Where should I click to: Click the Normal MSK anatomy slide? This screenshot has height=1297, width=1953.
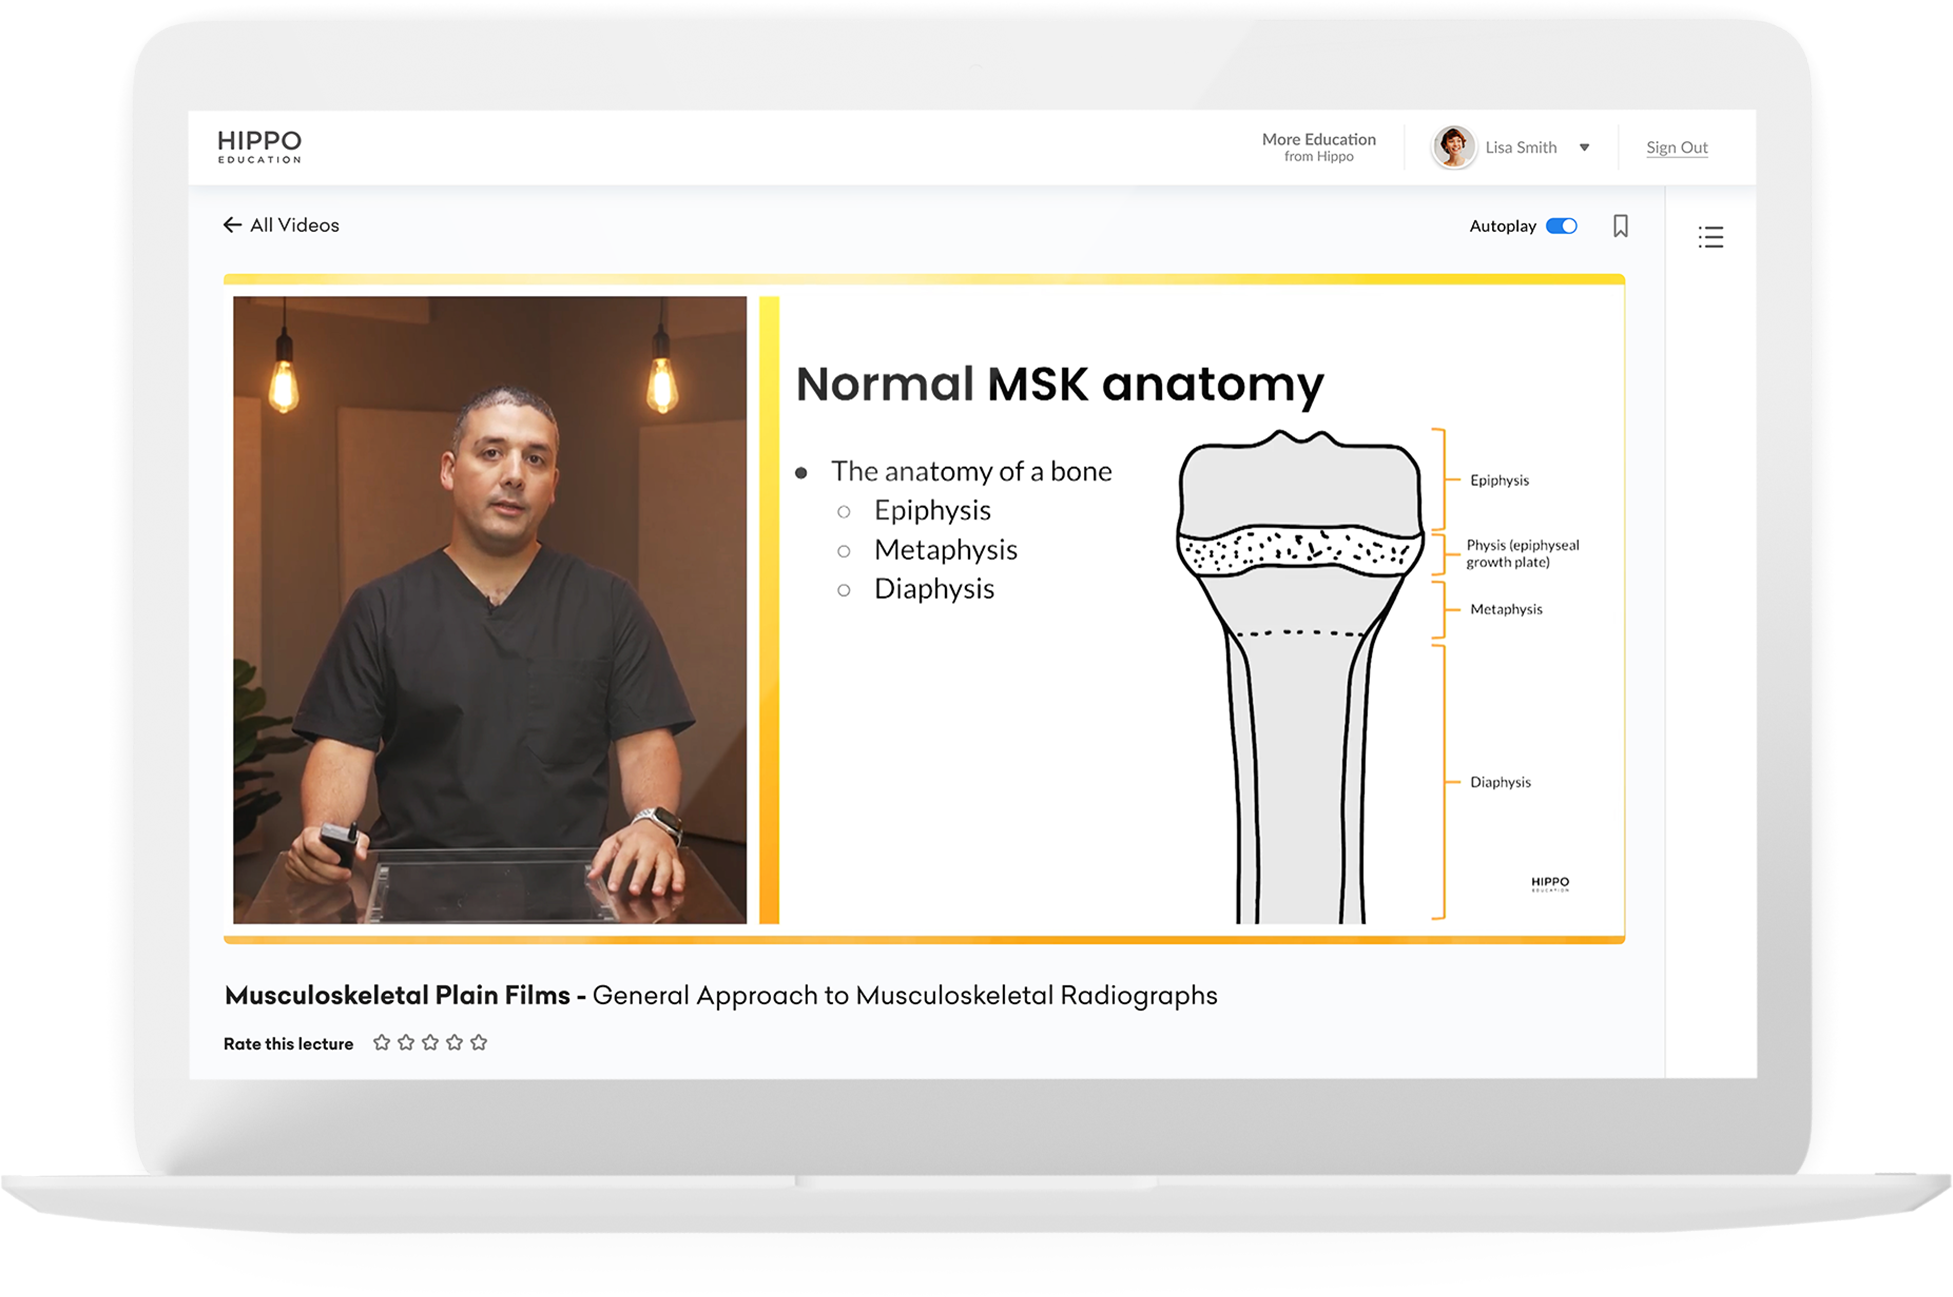1058,384
